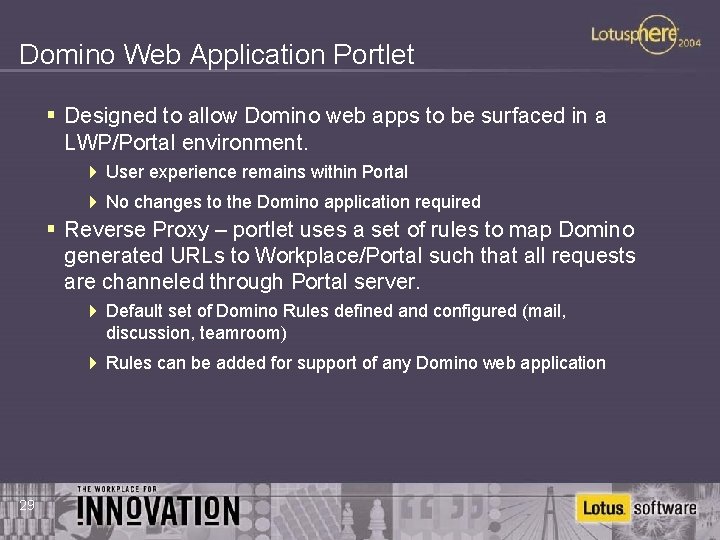Click the INNOVATION logo text

pos(158,511)
